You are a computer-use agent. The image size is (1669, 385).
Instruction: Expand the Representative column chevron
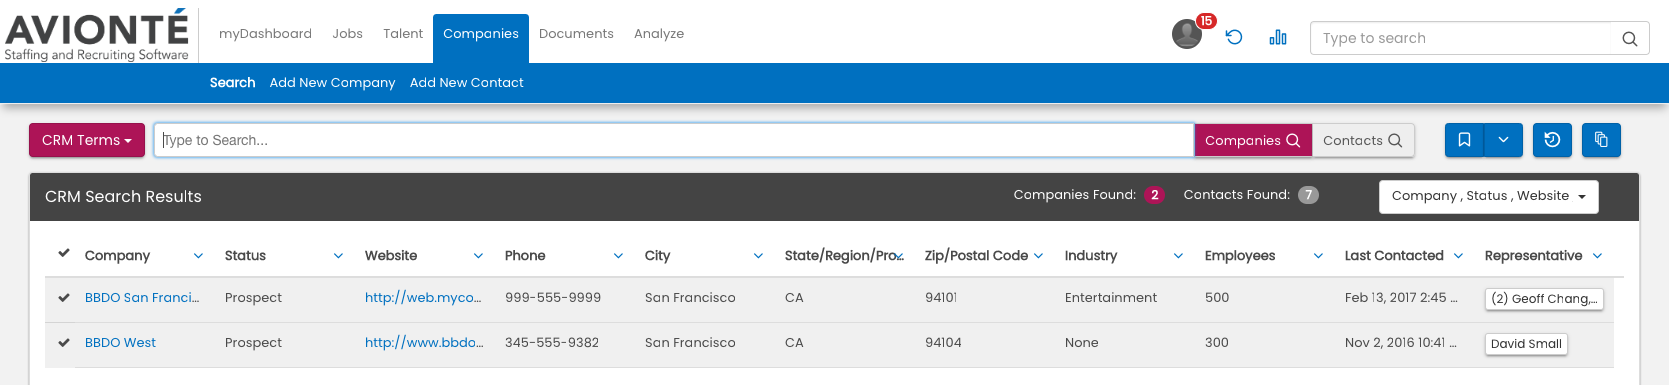tap(1597, 256)
